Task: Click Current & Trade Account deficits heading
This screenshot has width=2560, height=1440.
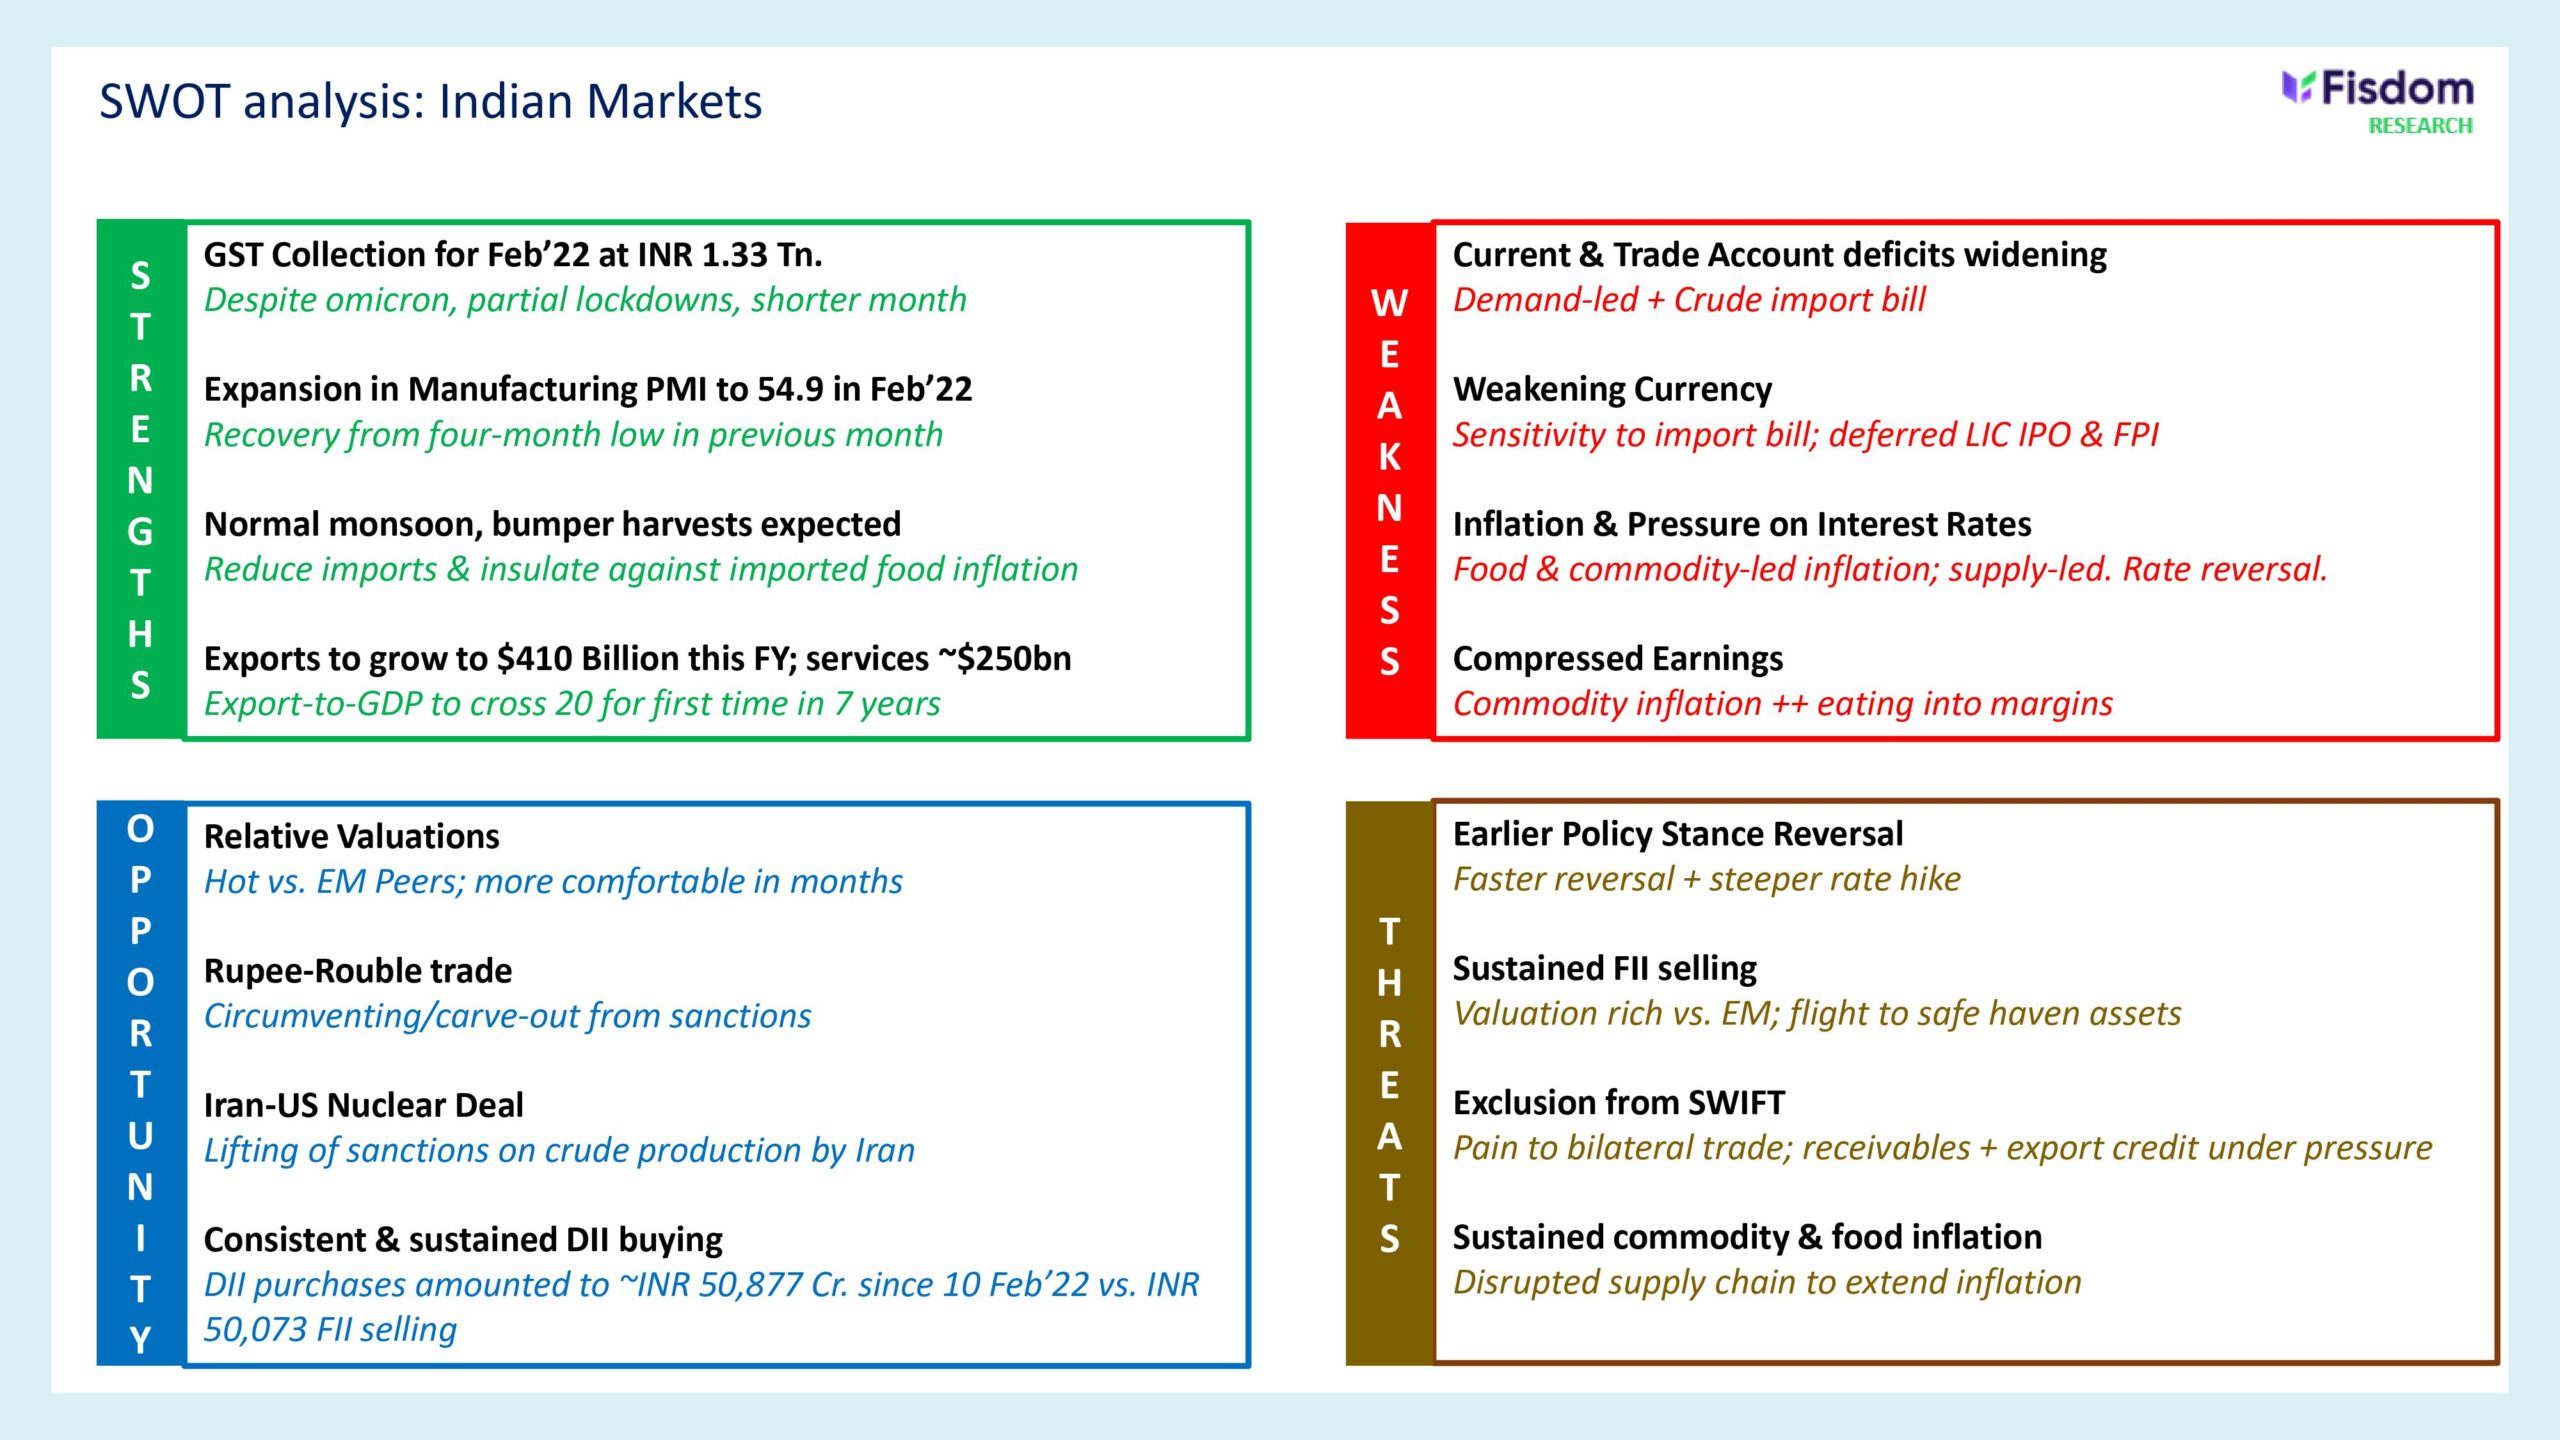Action: click(x=1778, y=255)
